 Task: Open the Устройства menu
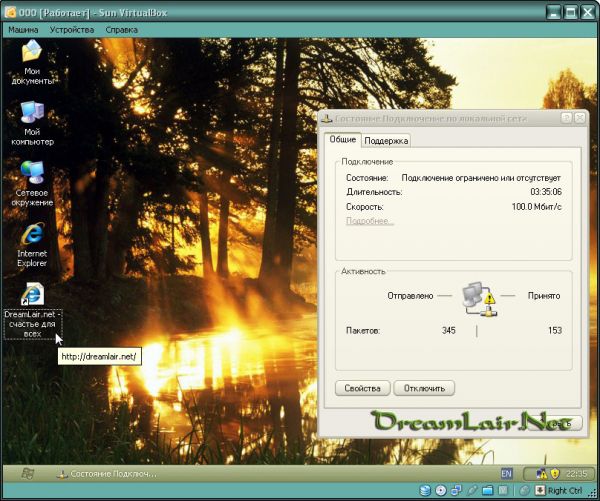pyautogui.click(x=71, y=30)
